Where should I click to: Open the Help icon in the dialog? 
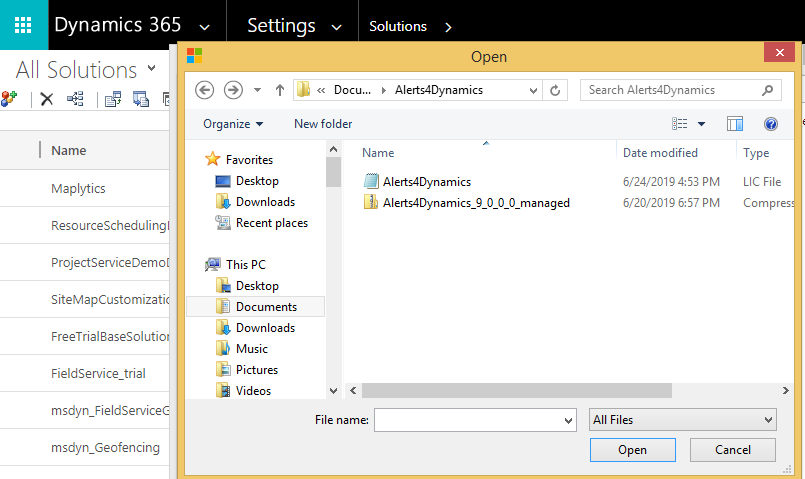click(x=771, y=124)
